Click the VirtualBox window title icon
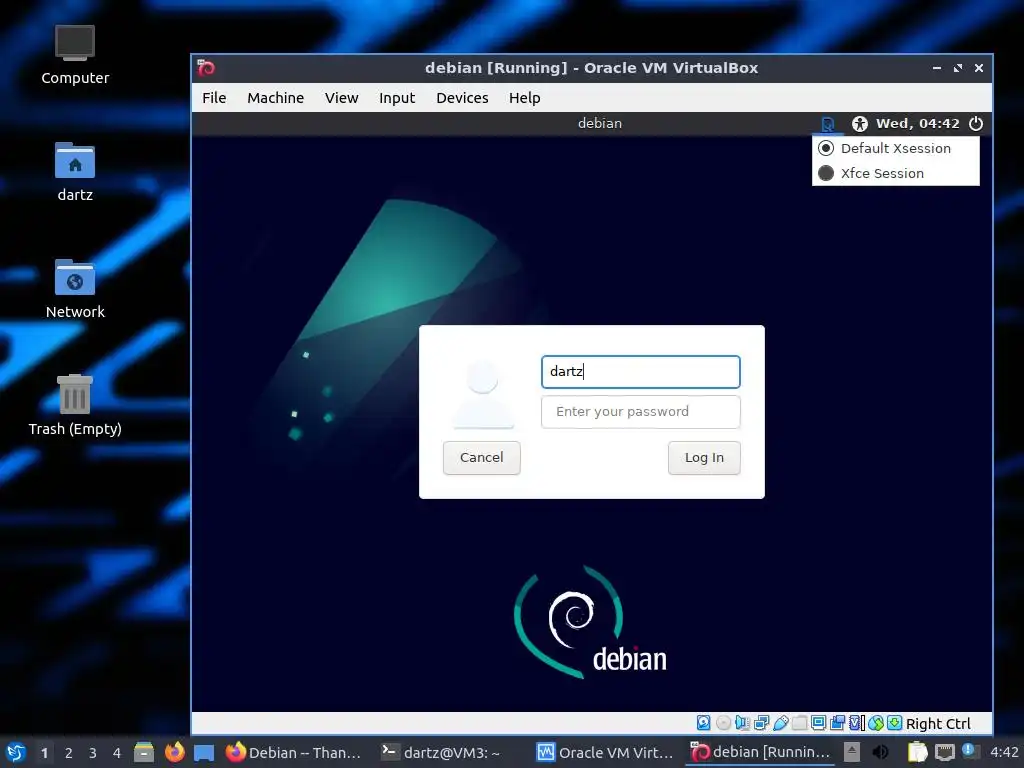 point(206,68)
